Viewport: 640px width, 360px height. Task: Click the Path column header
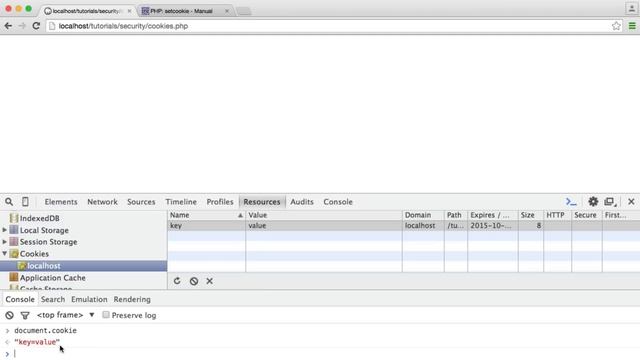[x=456, y=215]
